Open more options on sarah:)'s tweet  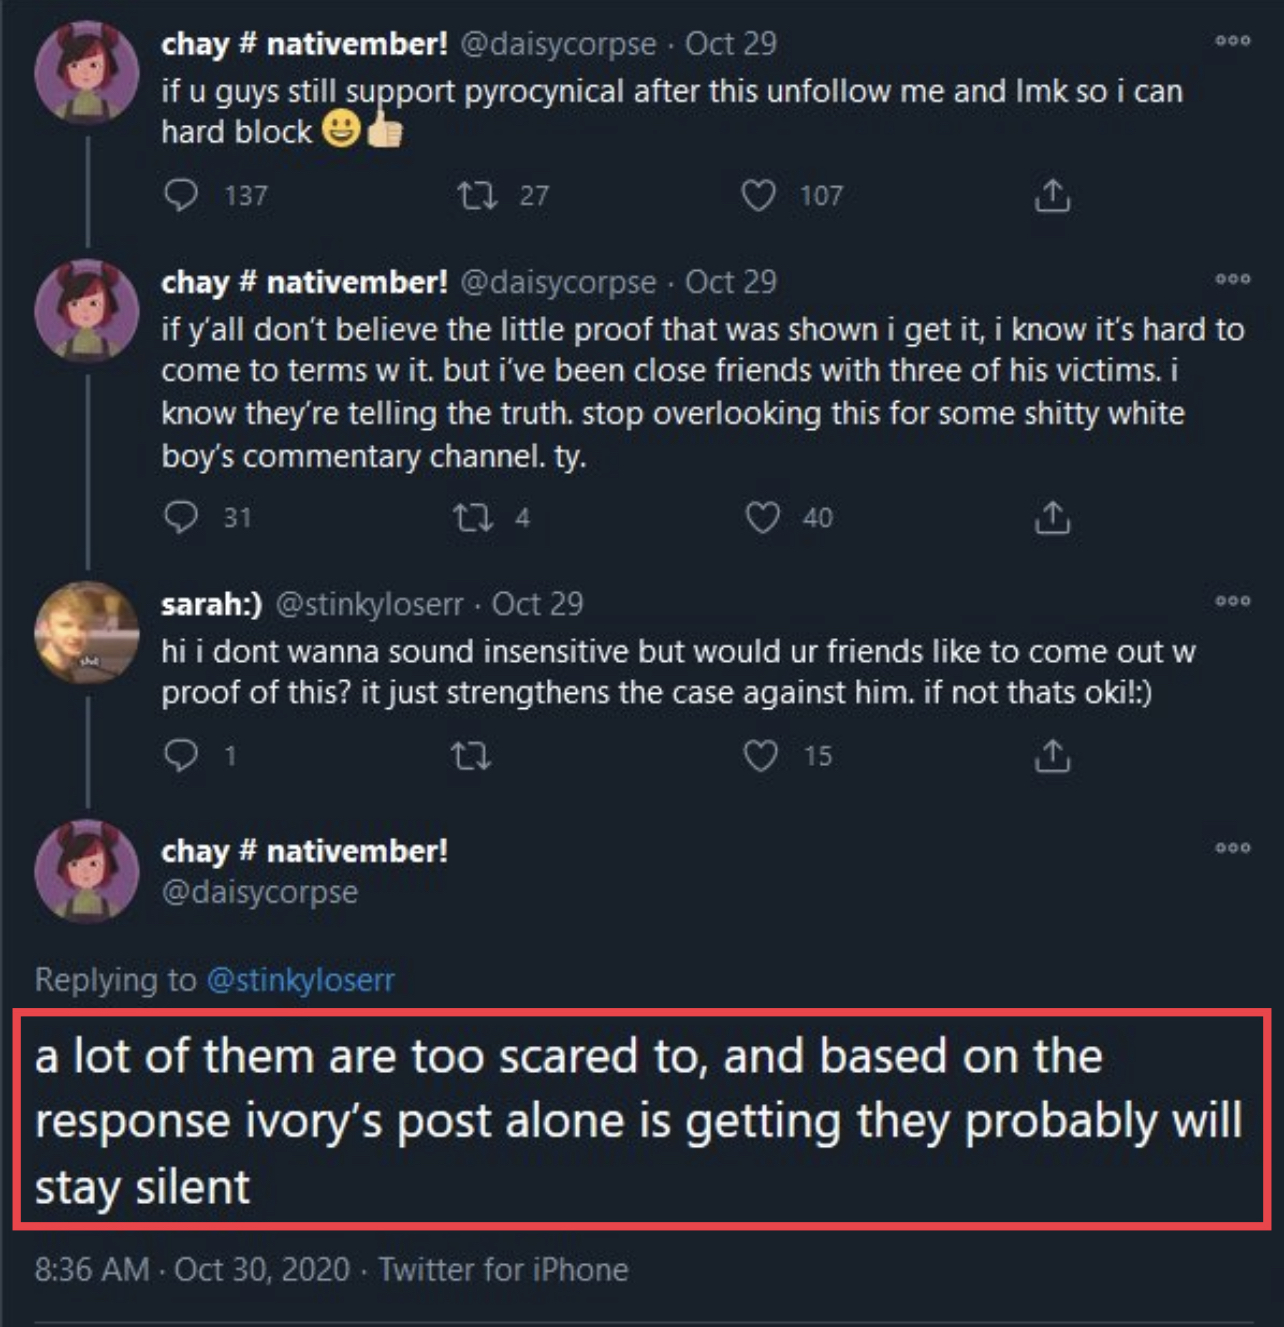[x=1232, y=601]
